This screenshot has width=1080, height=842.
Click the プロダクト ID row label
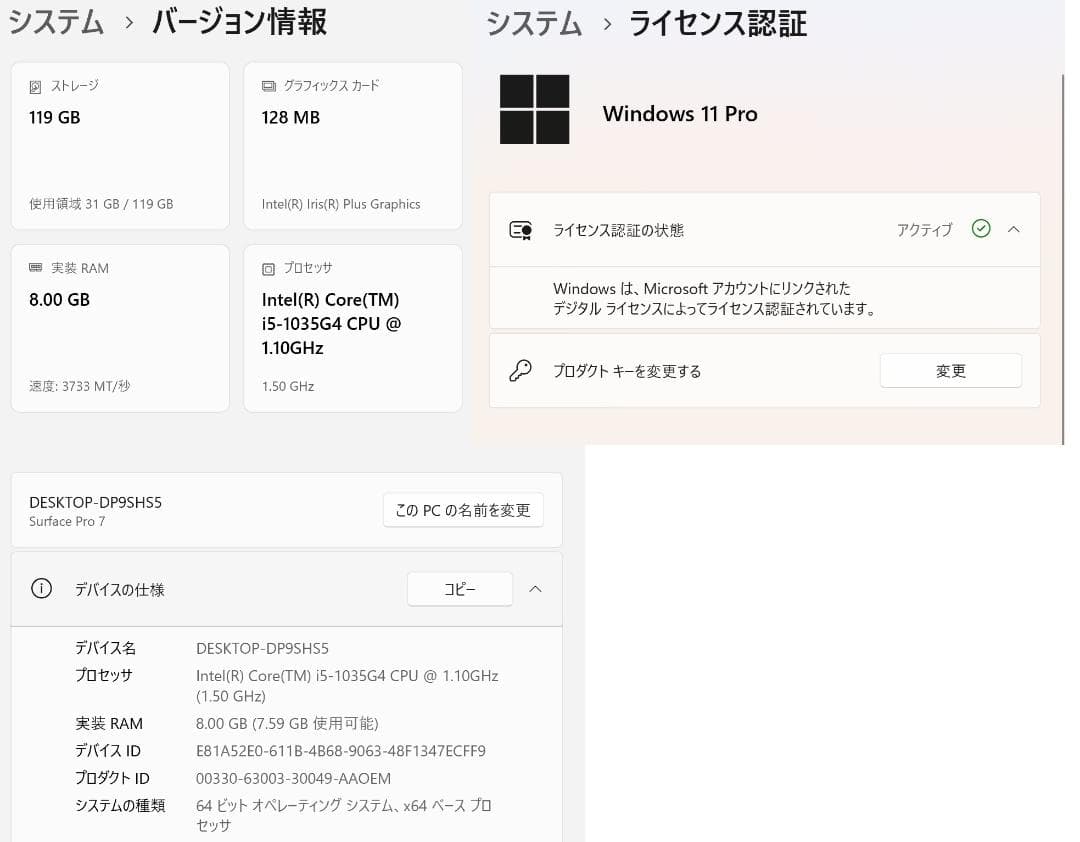112,778
